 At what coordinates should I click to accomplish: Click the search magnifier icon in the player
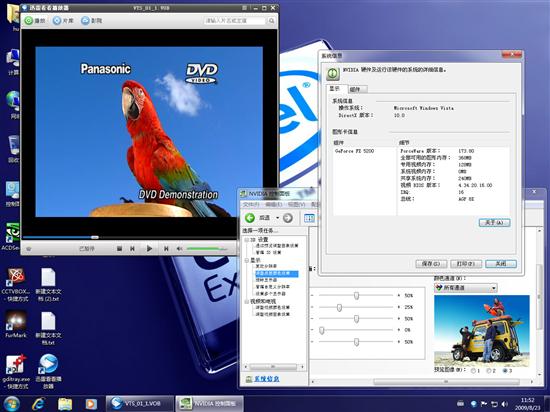(271, 21)
